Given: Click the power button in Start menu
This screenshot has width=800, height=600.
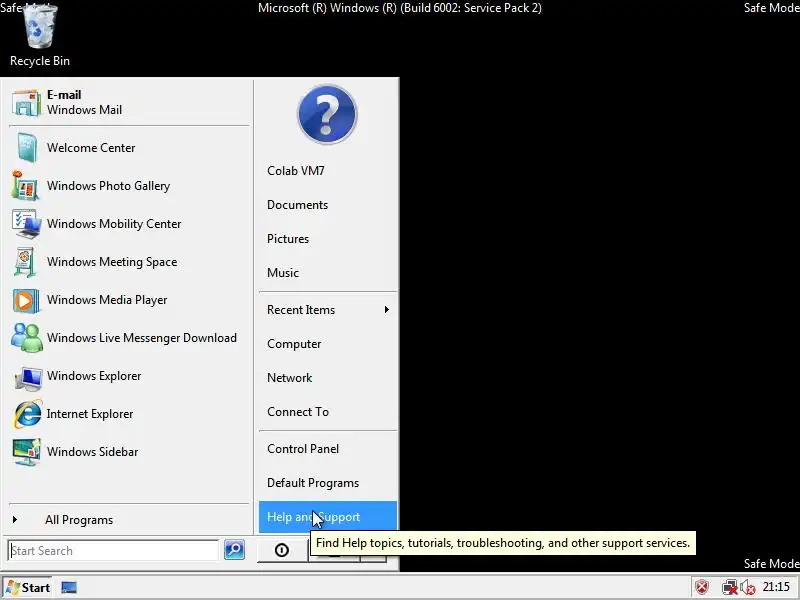Looking at the screenshot, I should pyautogui.click(x=282, y=550).
